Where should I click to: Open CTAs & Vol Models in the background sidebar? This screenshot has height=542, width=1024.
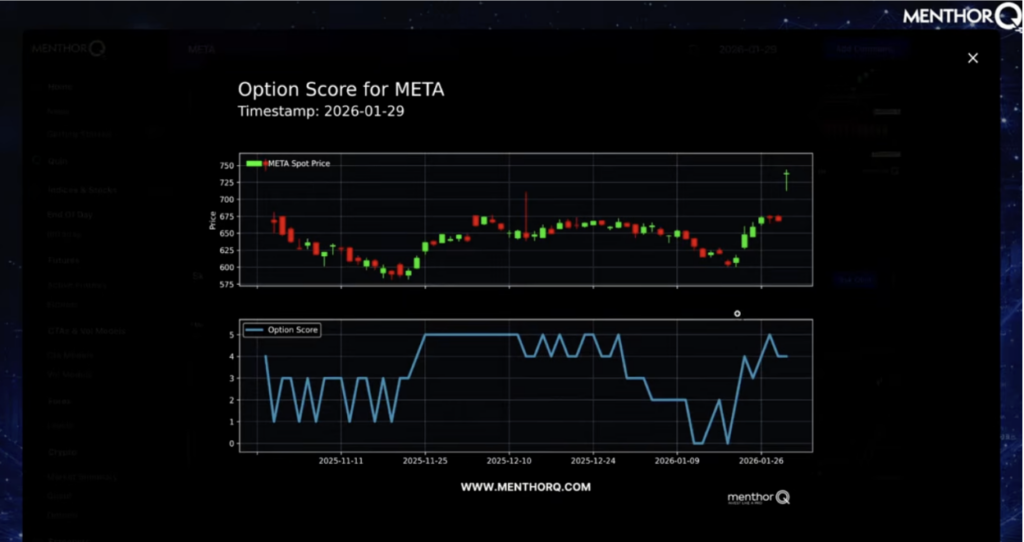[86, 331]
